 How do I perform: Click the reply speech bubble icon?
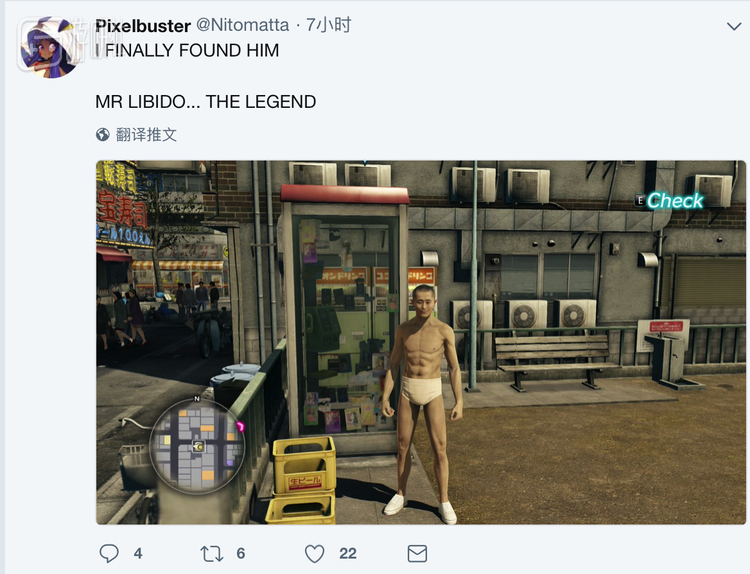tap(109, 553)
